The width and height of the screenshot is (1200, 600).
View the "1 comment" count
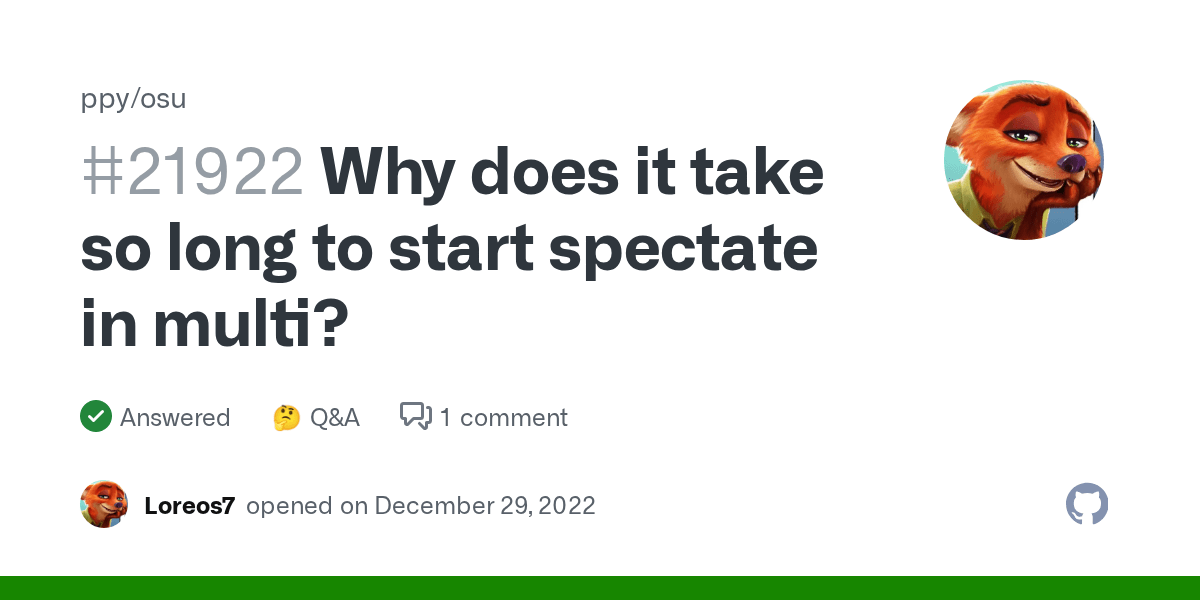(x=503, y=417)
